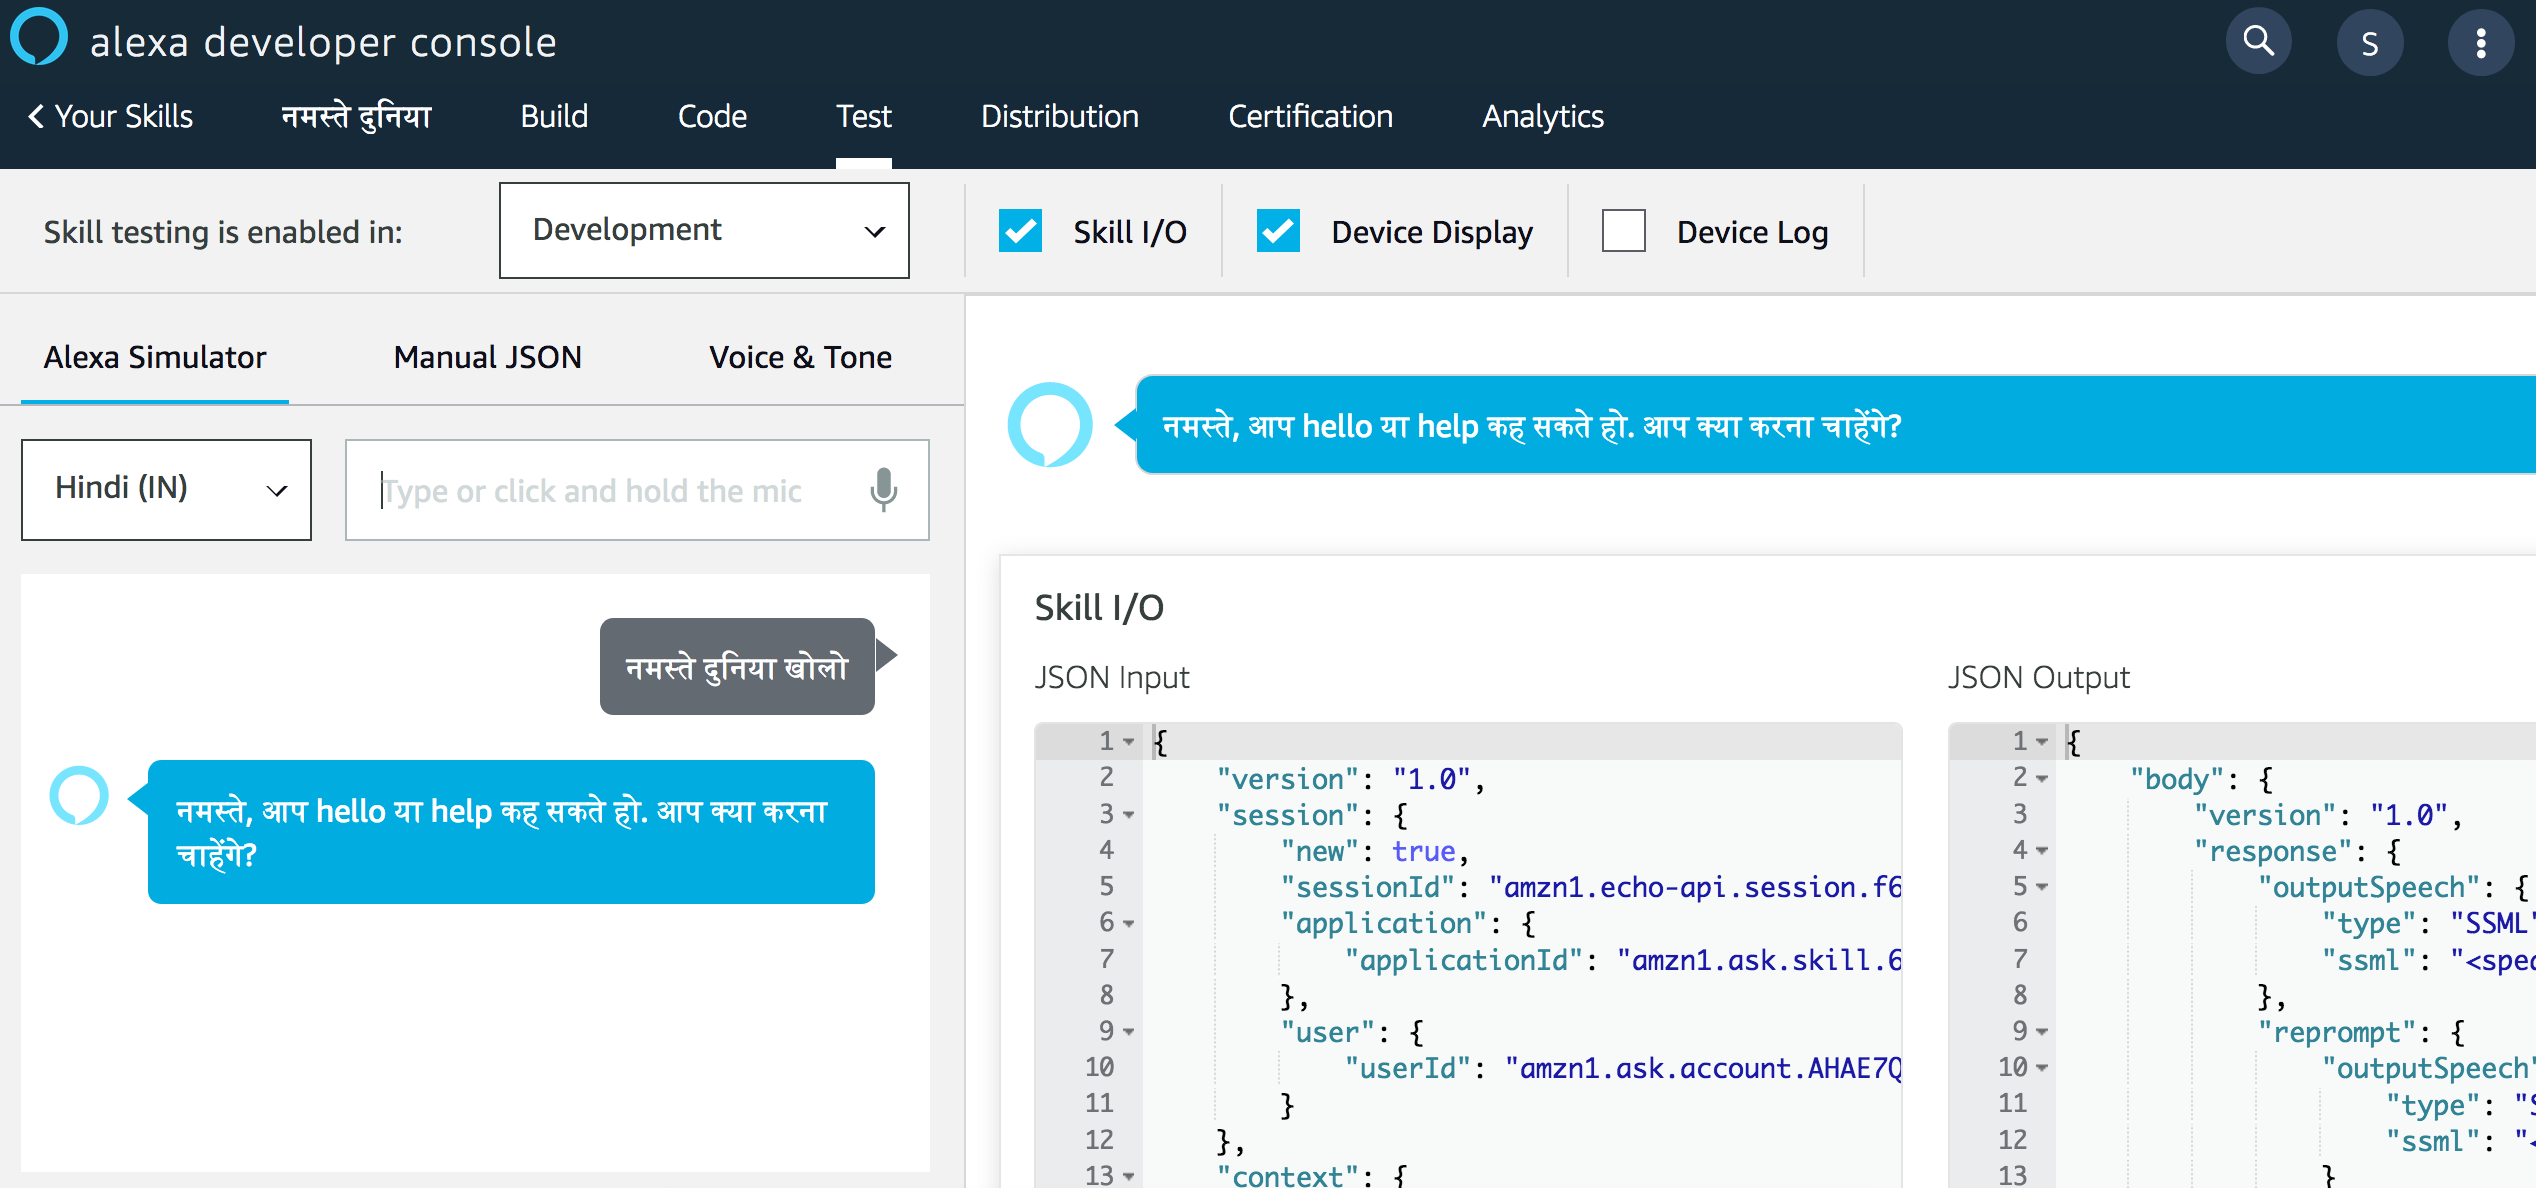Screen dimensions: 2536x1188
Task: Click the नमस्ते दुनिया skill name
Action: [356, 116]
